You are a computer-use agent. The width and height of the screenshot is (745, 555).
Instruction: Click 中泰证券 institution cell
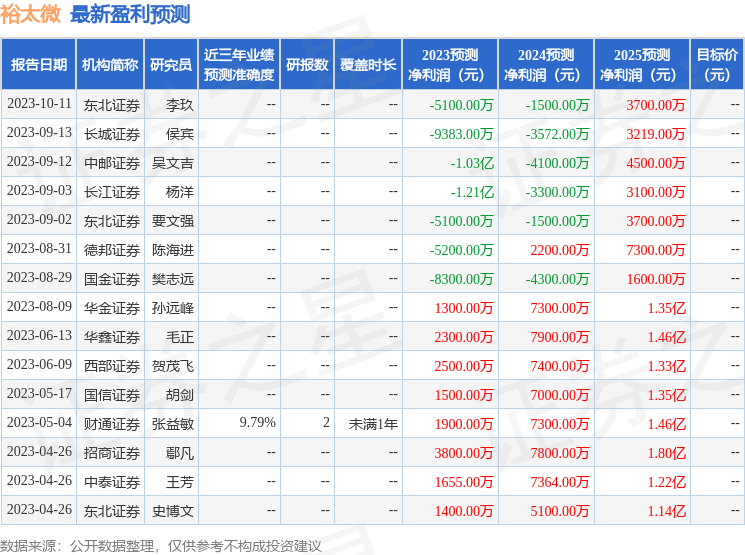[112, 482]
